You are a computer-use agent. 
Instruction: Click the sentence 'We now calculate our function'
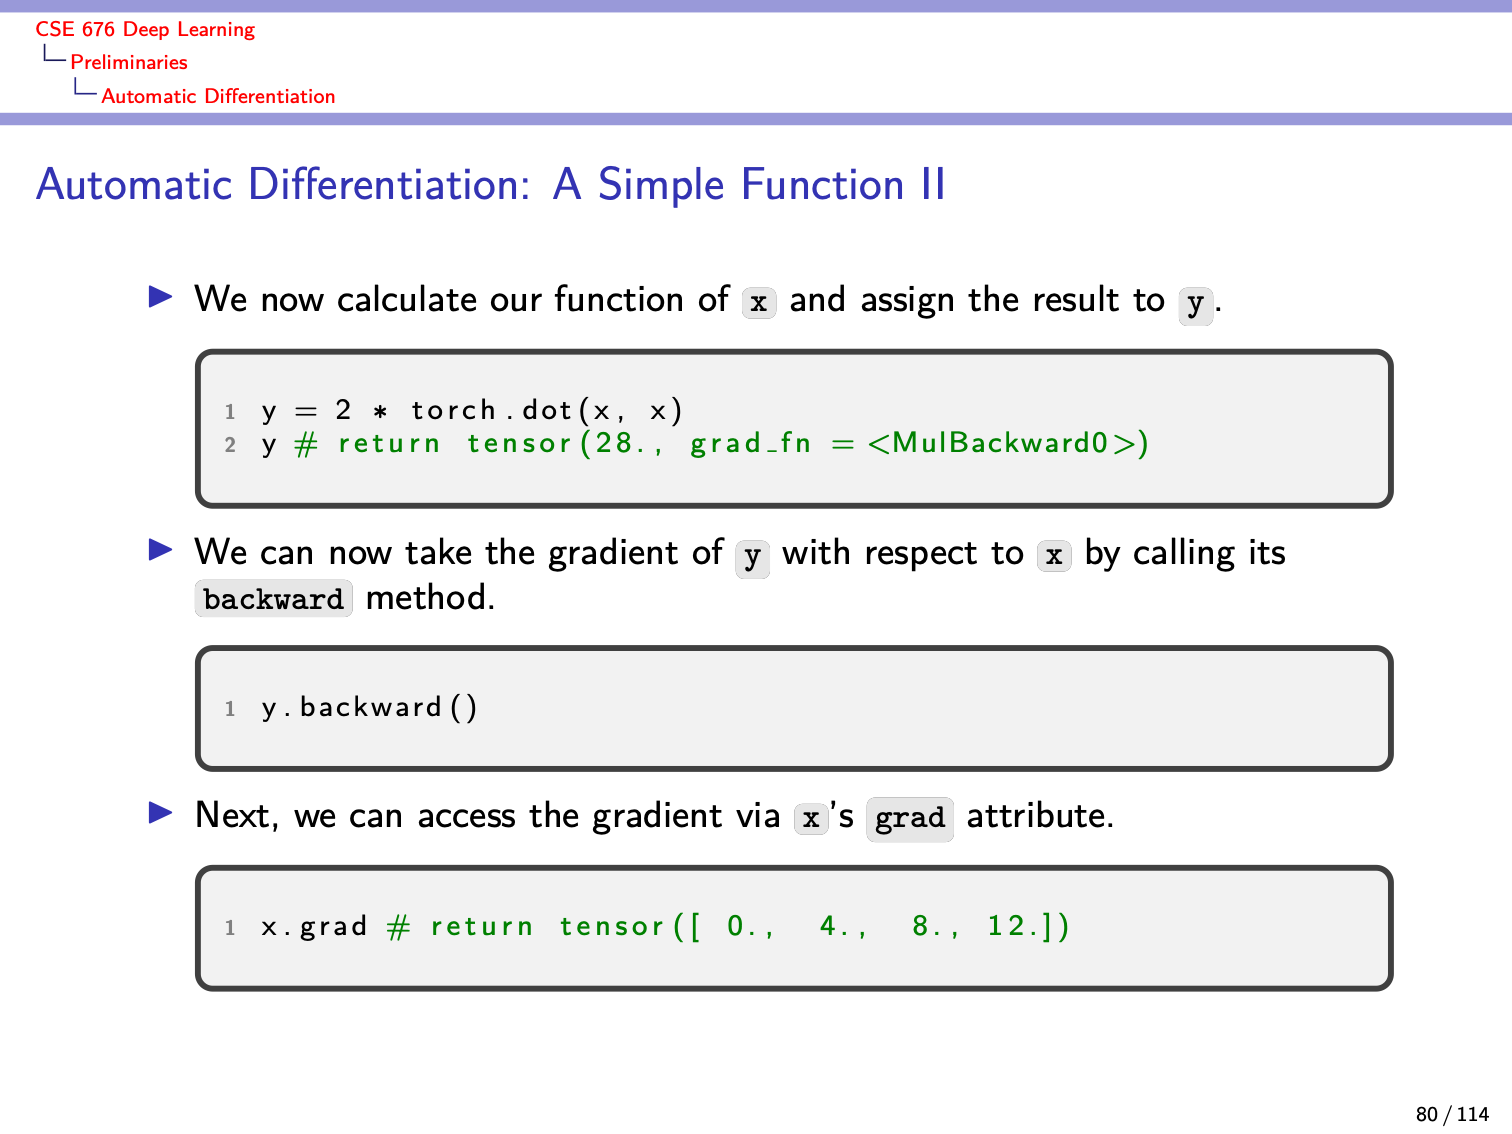[x=439, y=299]
